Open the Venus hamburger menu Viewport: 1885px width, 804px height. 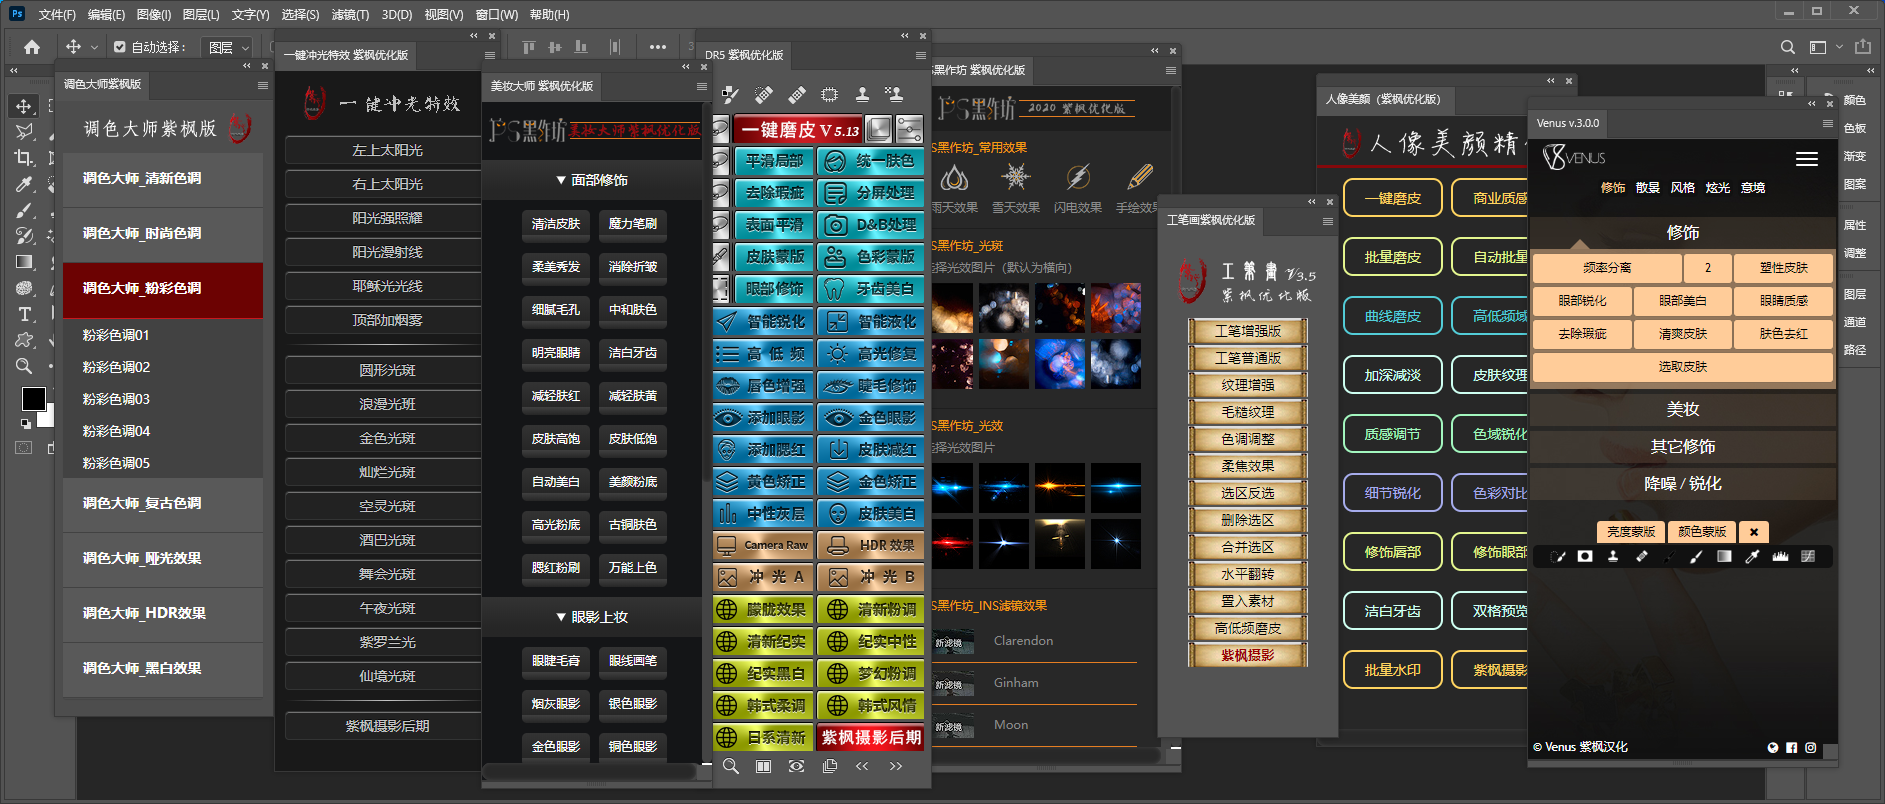pyautogui.click(x=1806, y=159)
